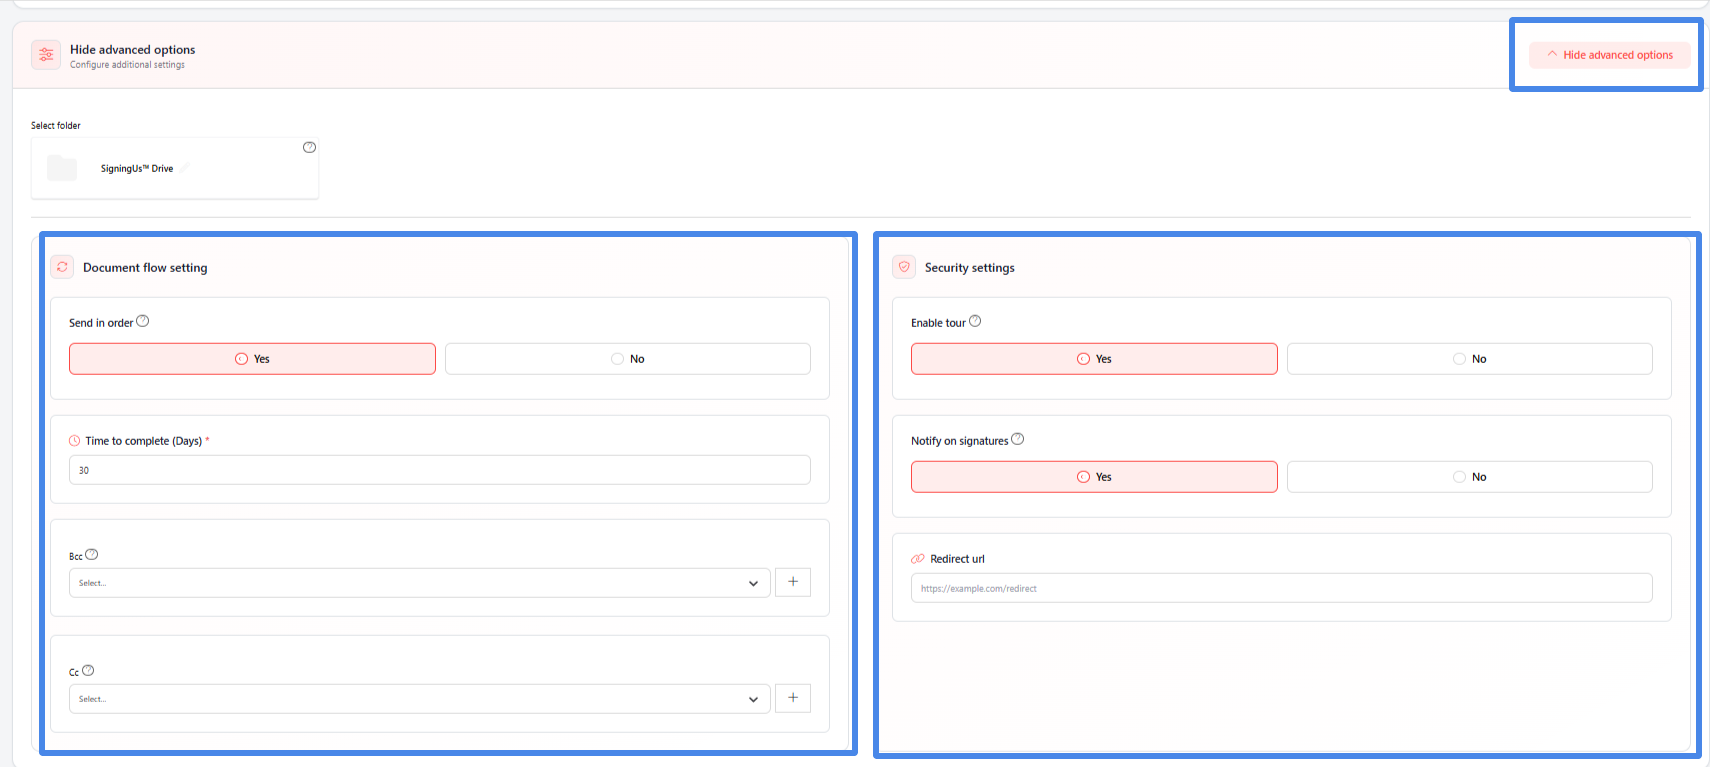Click the Redirect url input field
The width and height of the screenshot is (1710, 767).
(x=1282, y=588)
